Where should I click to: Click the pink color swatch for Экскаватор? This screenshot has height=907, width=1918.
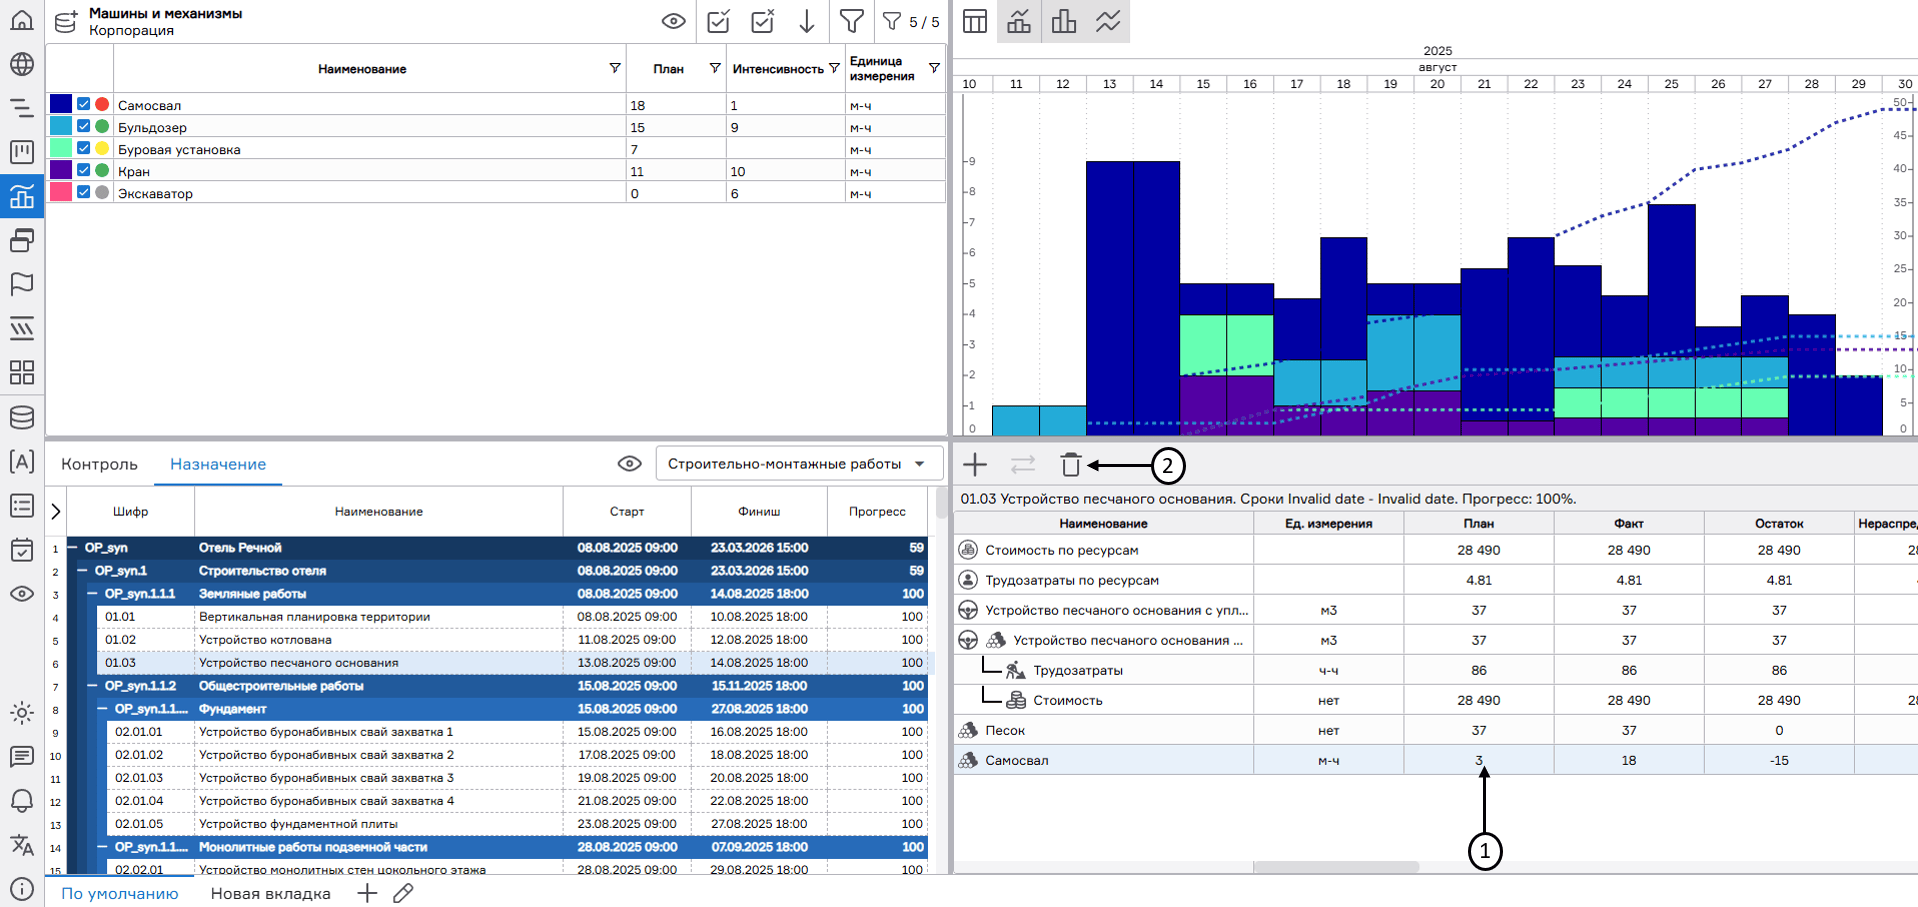click(x=60, y=192)
